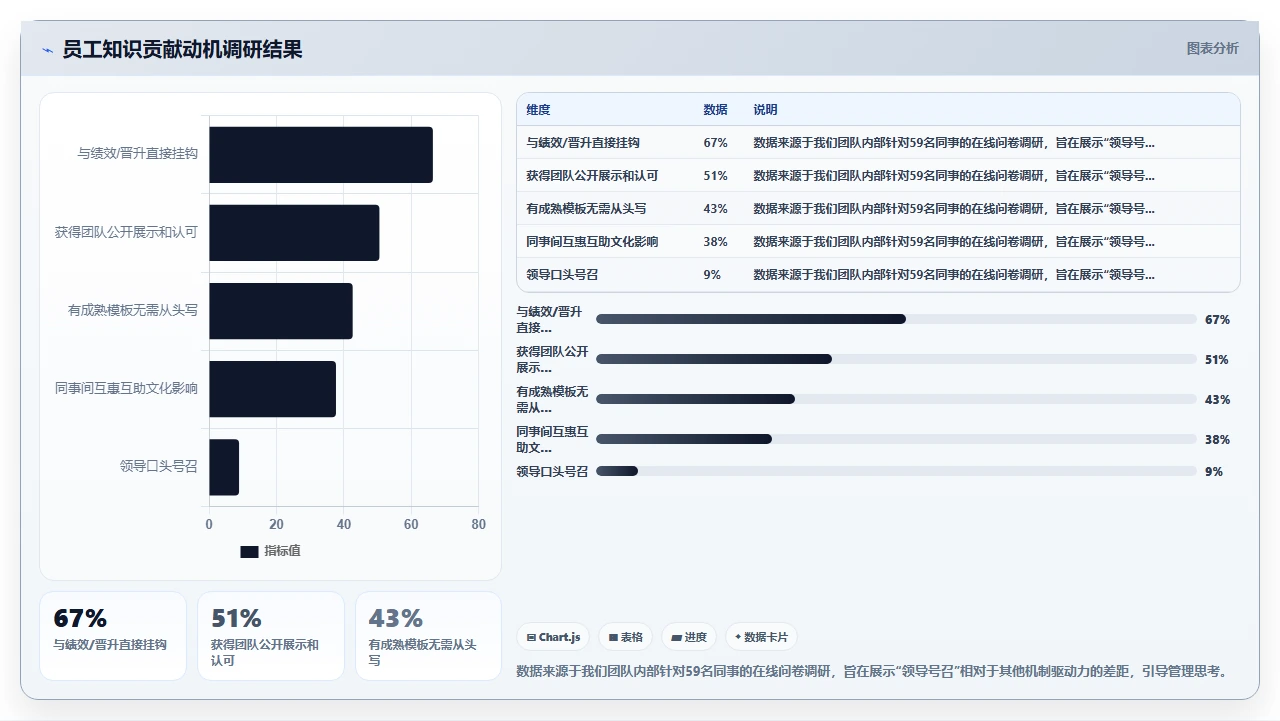The width and height of the screenshot is (1280, 721).
Task: Click the 与绩效/晋升直接挂钩 chart axis label
Action: pyautogui.click(x=137, y=154)
